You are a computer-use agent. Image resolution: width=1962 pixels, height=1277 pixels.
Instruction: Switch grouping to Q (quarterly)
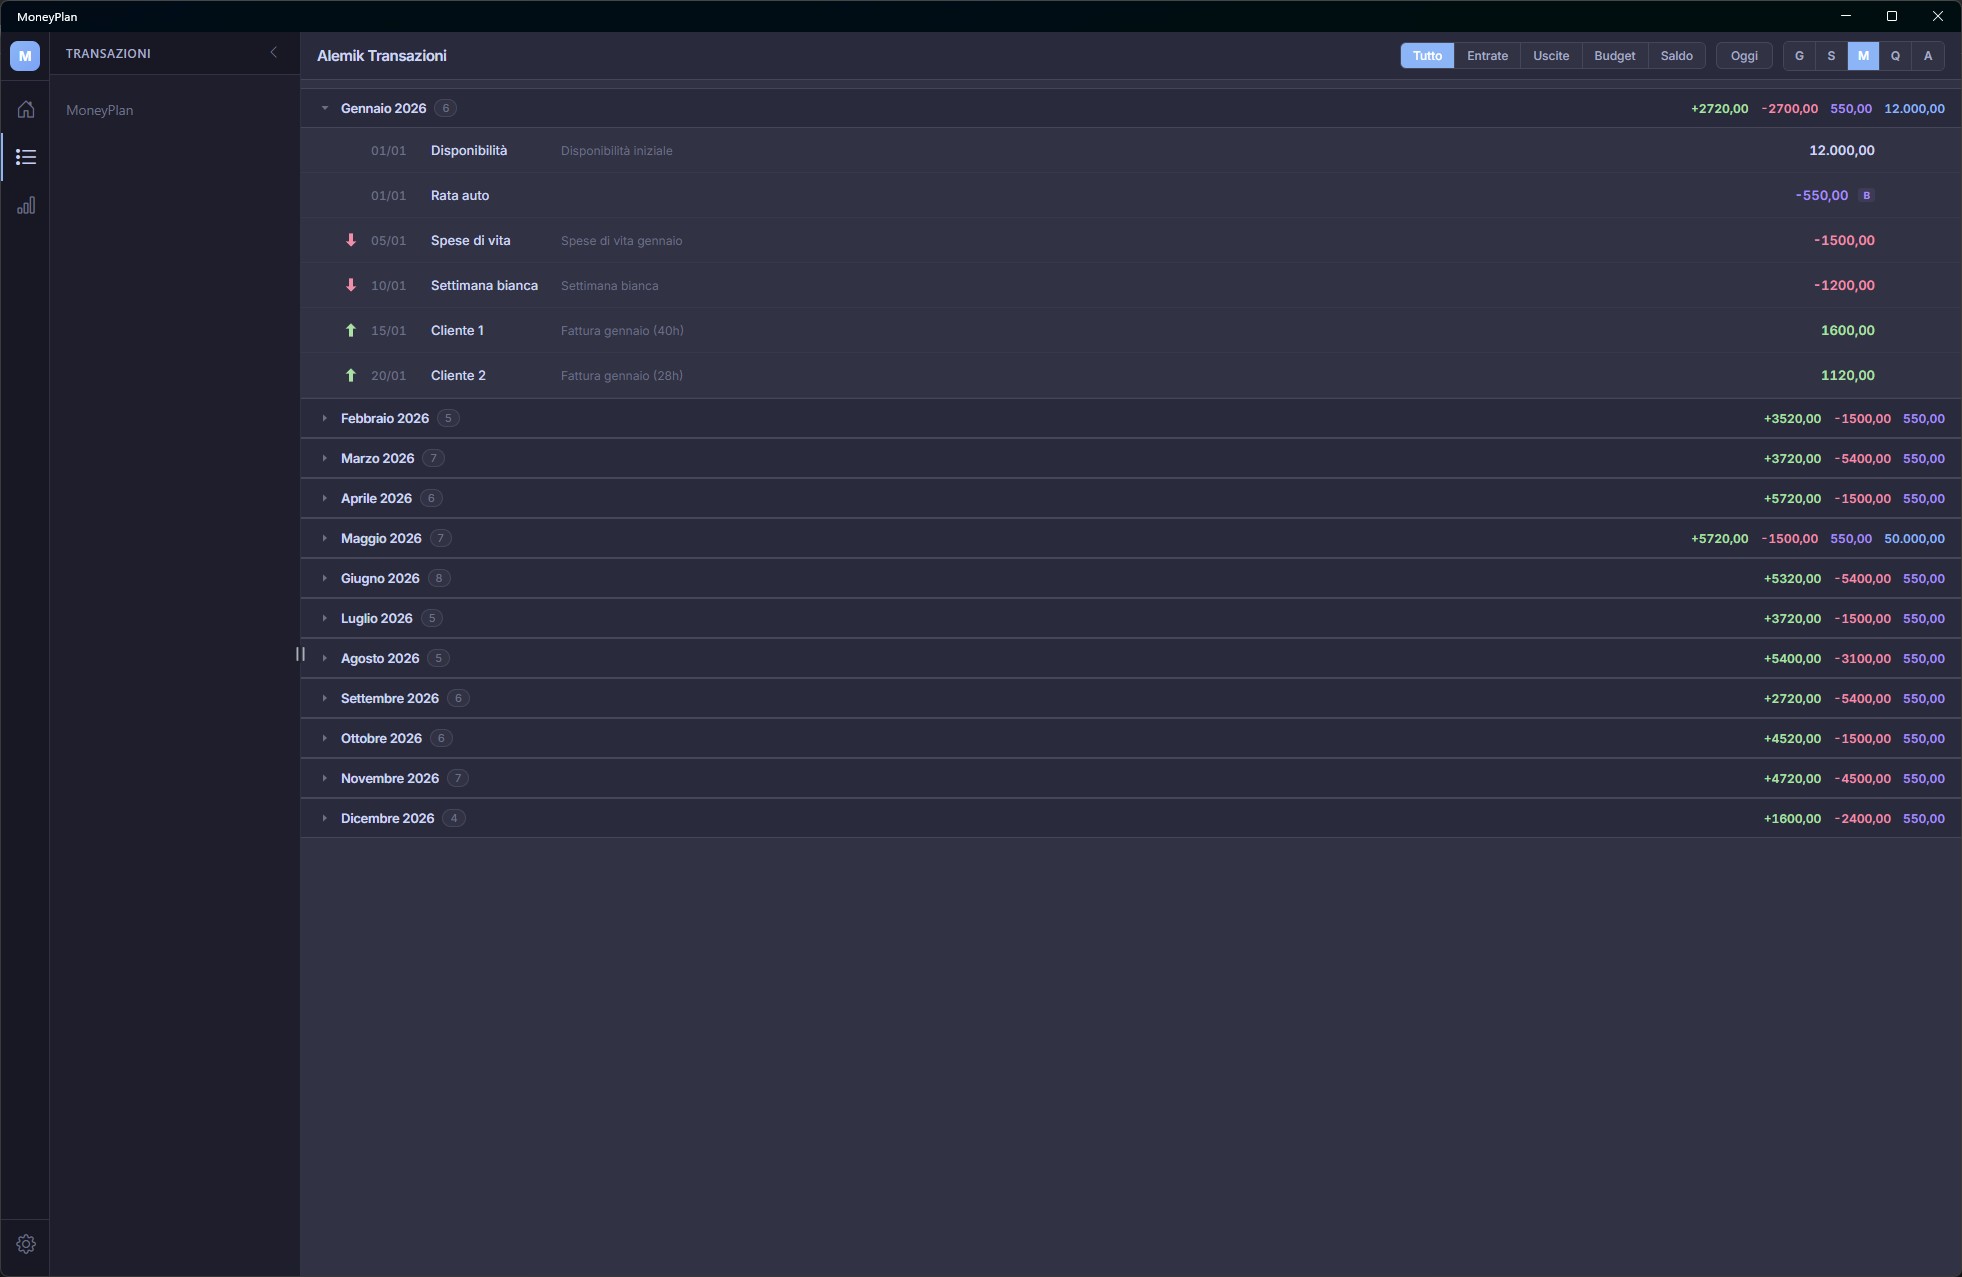click(1895, 56)
